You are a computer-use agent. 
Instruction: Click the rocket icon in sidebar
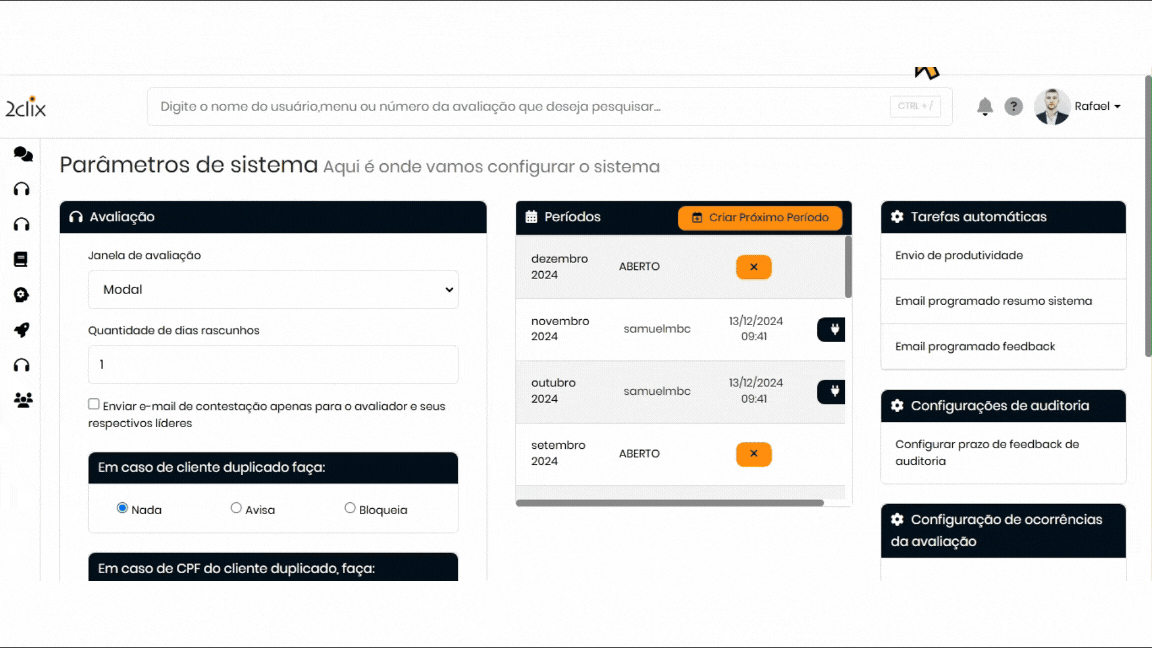coord(21,330)
